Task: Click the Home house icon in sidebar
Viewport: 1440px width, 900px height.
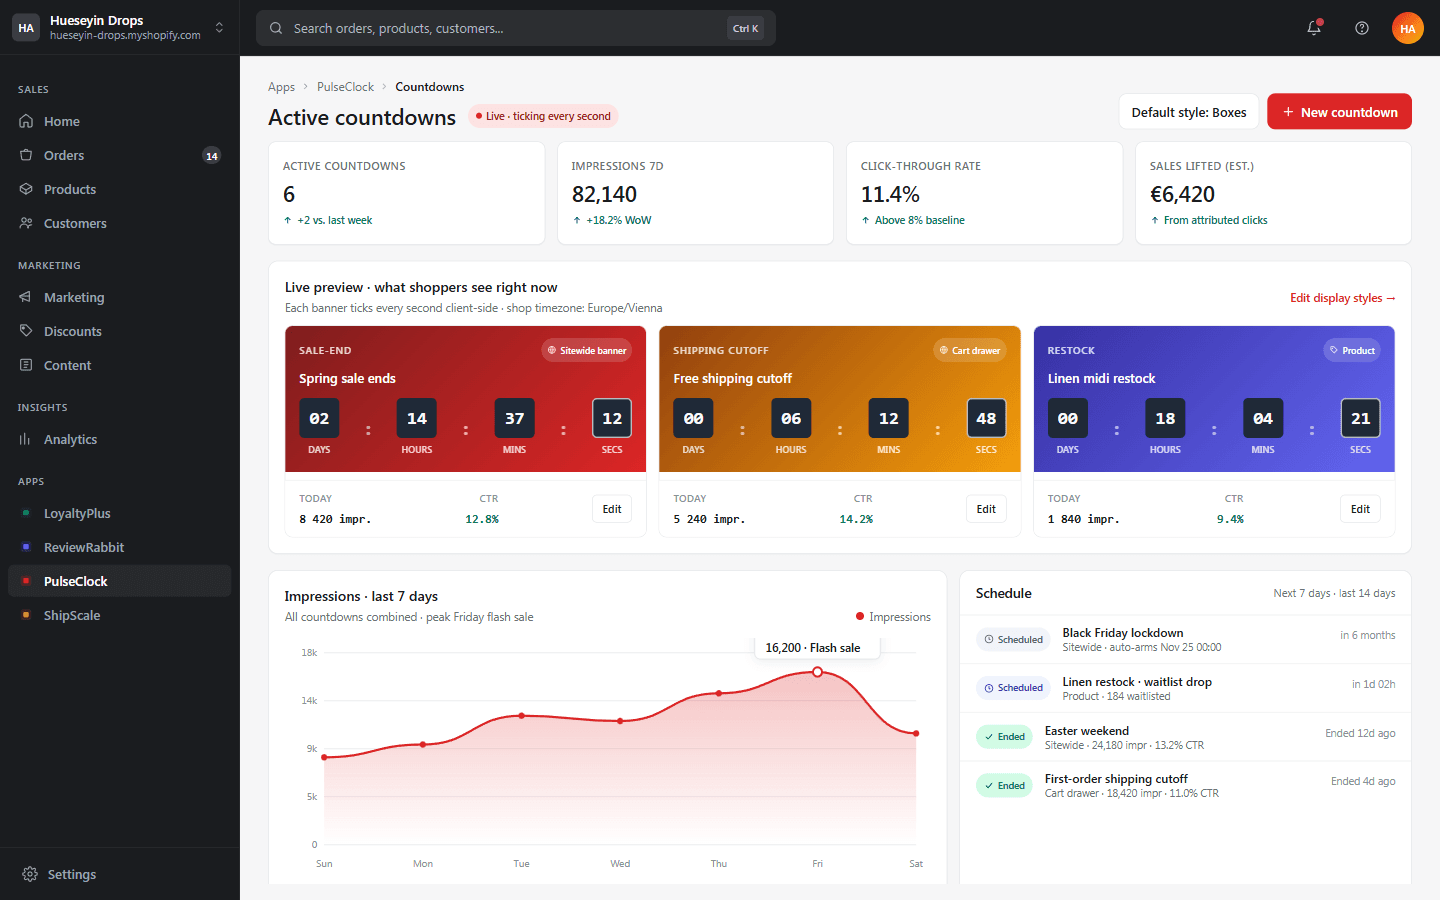Action: (26, 121)
